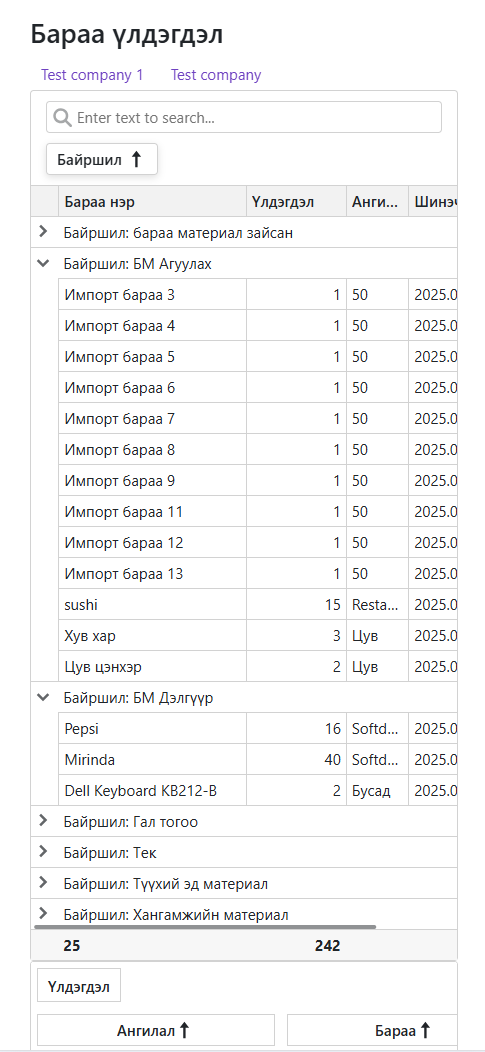Switch to Test company 1 tab
Viewport: 485px width, 1052px height.
[x=92, y=74]
